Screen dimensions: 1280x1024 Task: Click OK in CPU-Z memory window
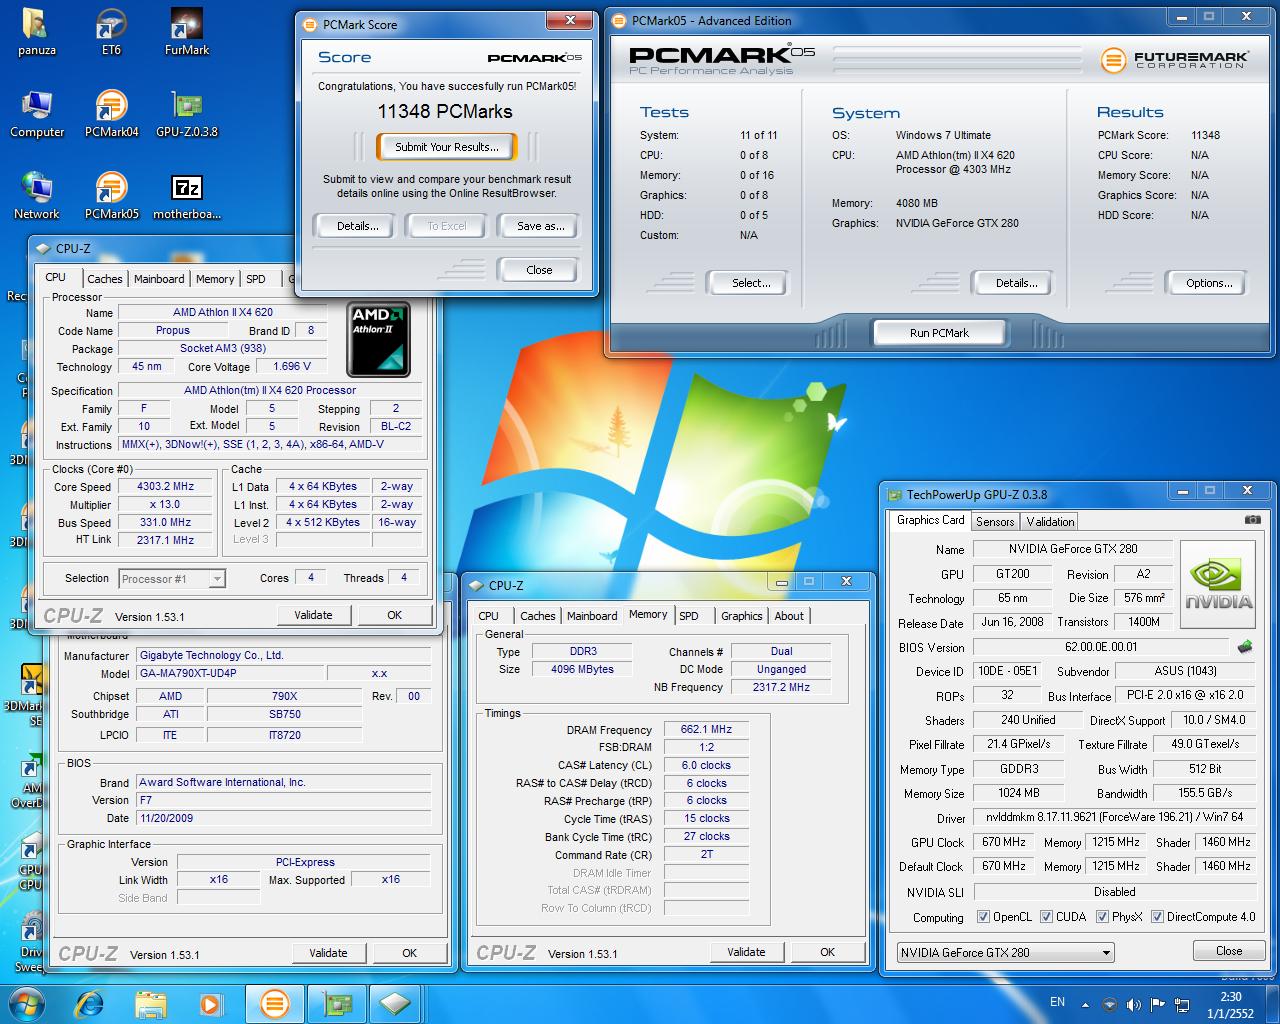(x=827, y=952)
